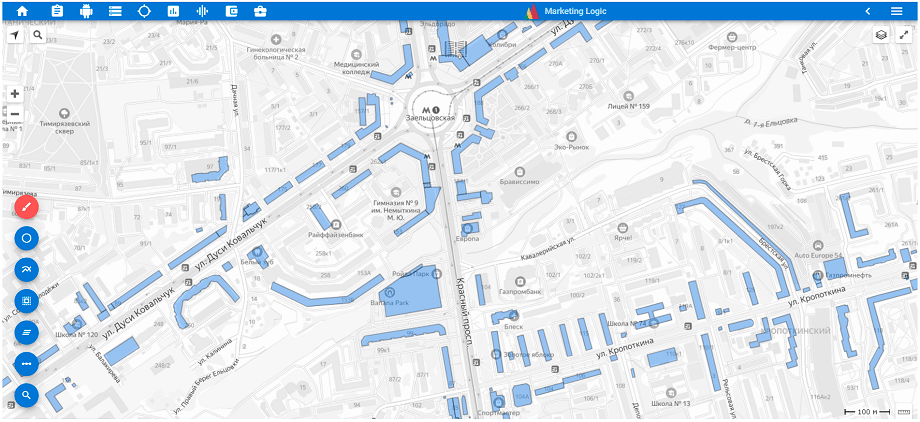Click the Тимирязевский сквер park marker

[x=65, y=113]
